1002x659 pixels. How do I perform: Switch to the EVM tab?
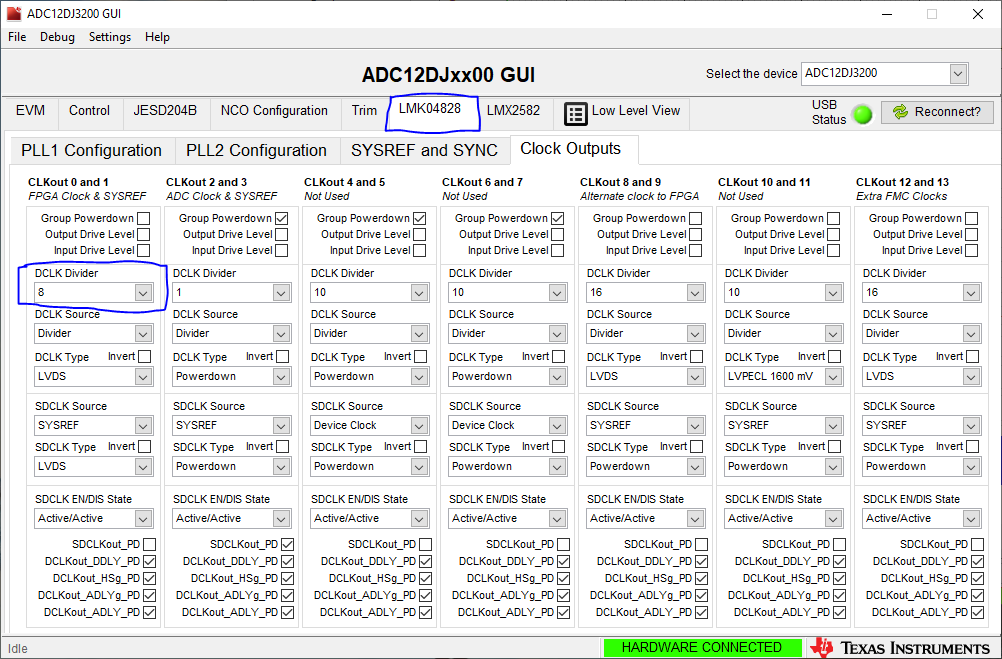[31, 111]
